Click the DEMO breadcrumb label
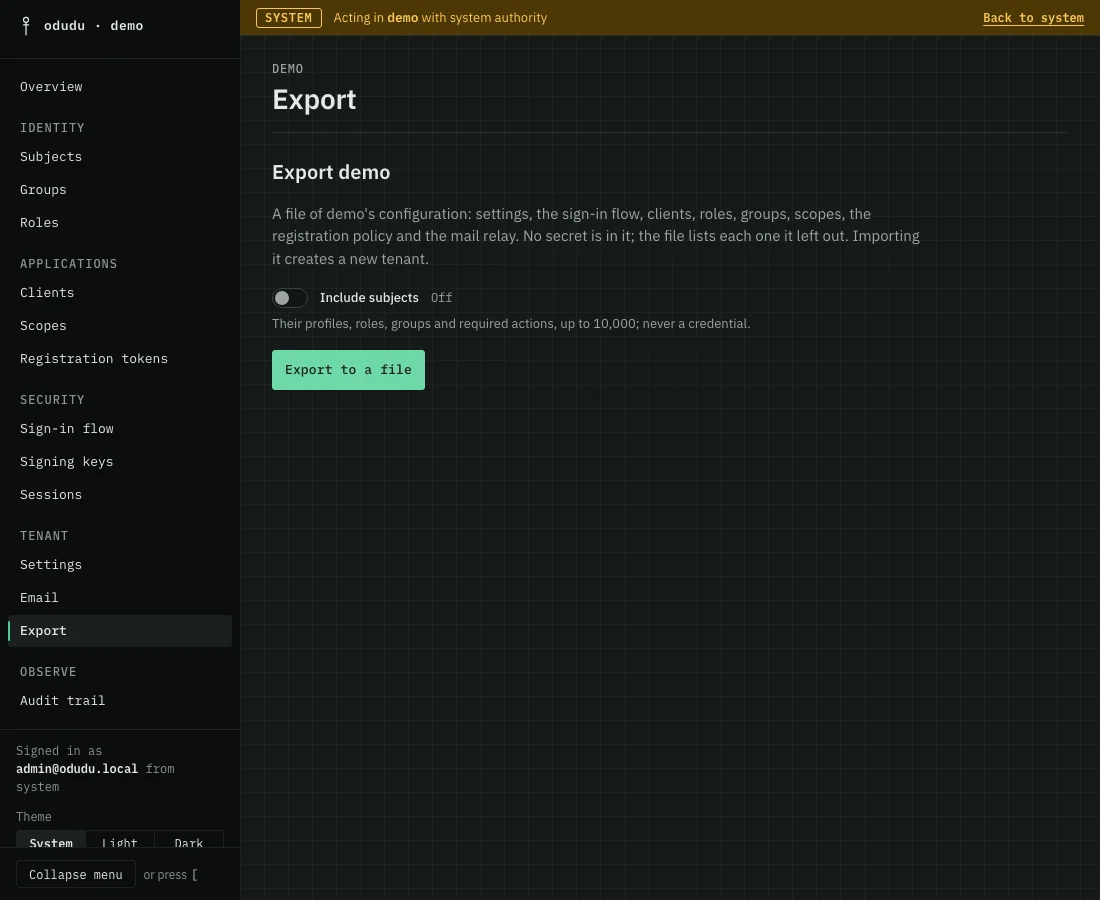Viewport: 1100px width, 900px height. tap(288, 69)
